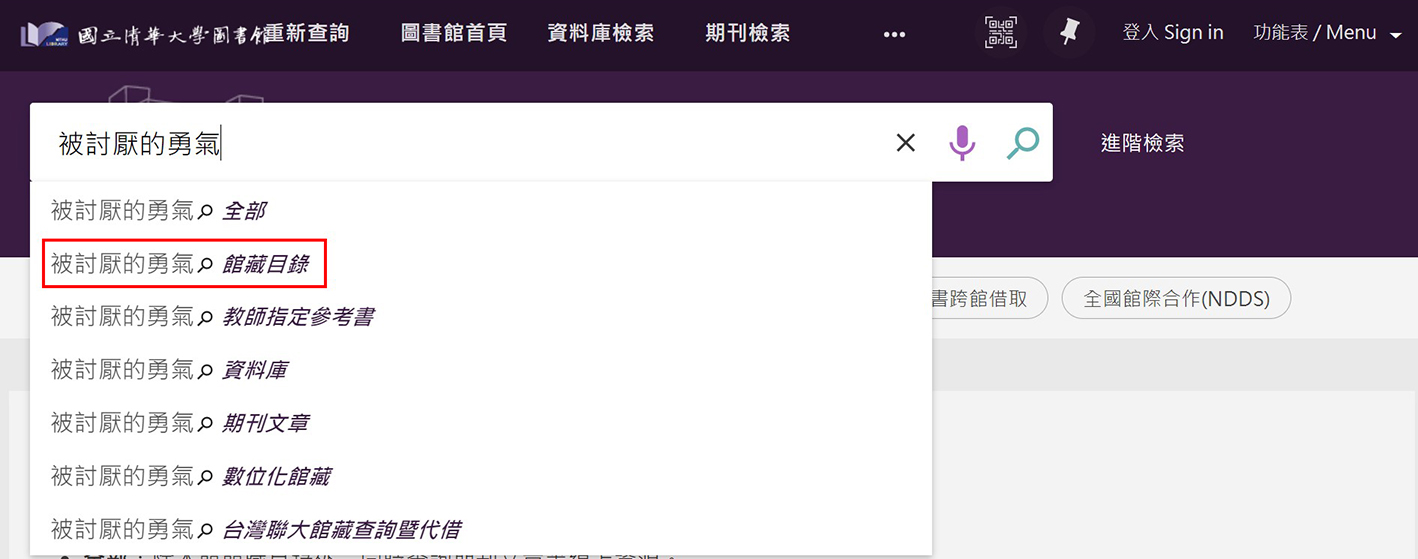
Task: Click the magnifying glass search icon
Action: (x=1022, y=143)
